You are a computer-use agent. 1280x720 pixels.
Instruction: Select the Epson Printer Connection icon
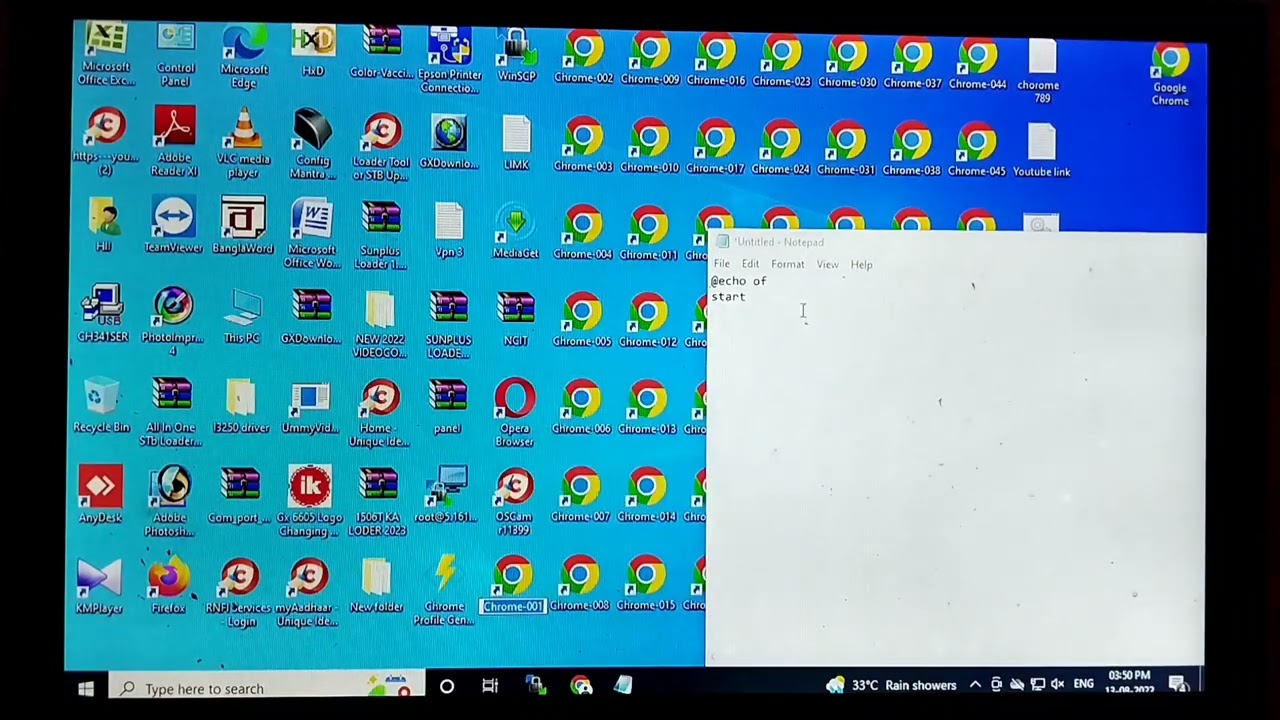click(449, 60)
